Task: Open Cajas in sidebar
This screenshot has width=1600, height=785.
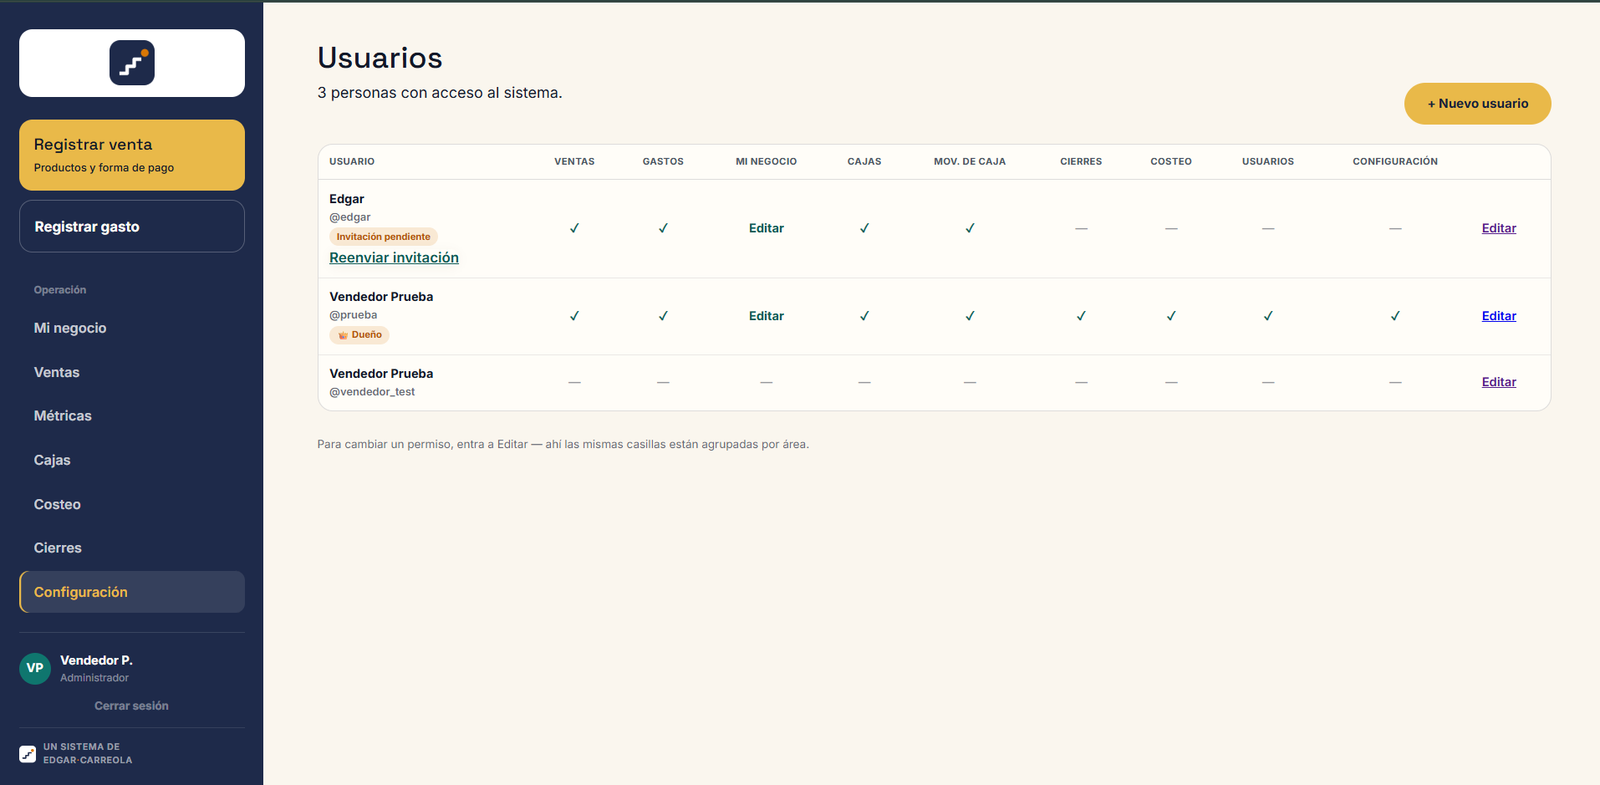Action: pyautogui.click(x=132, y=460)
